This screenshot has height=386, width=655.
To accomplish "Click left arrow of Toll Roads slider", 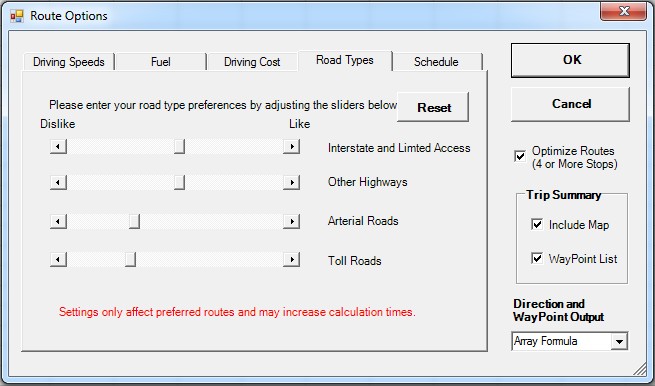I will (58, 259).
